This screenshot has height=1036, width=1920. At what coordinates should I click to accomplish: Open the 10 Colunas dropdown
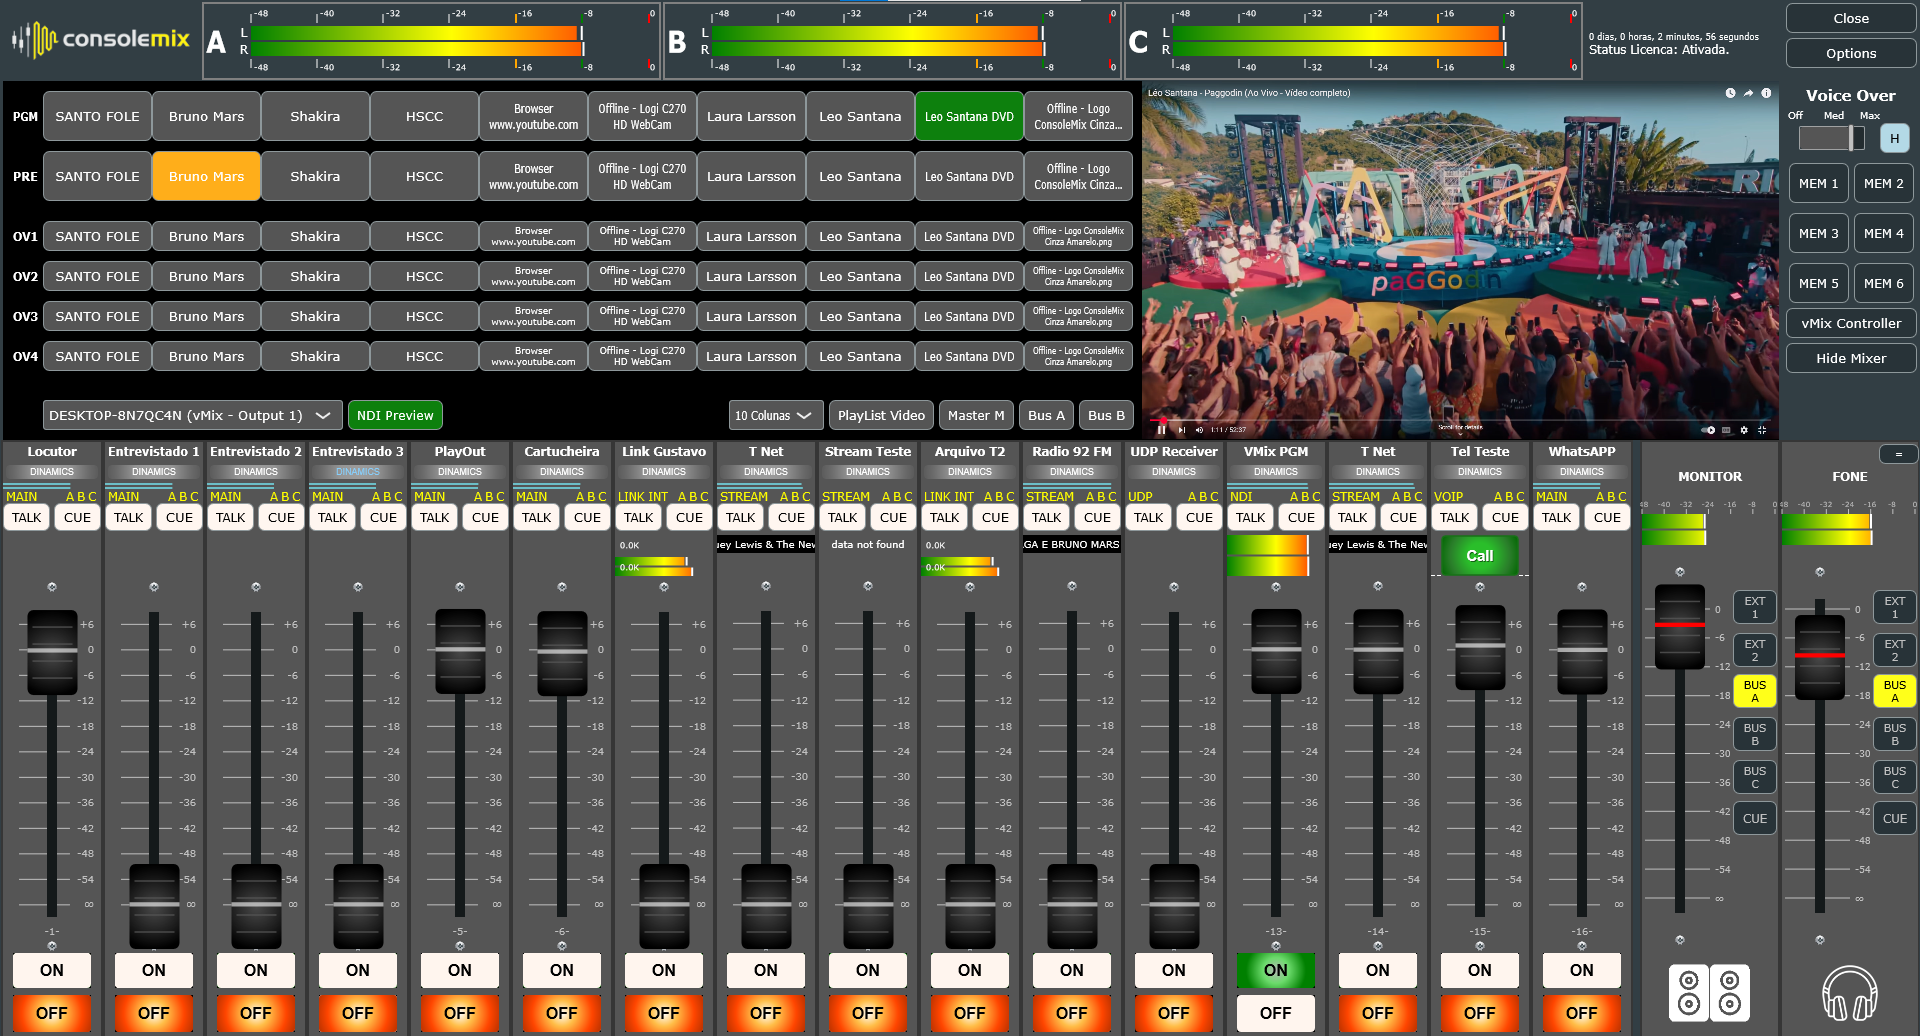[x=775, y=414]
